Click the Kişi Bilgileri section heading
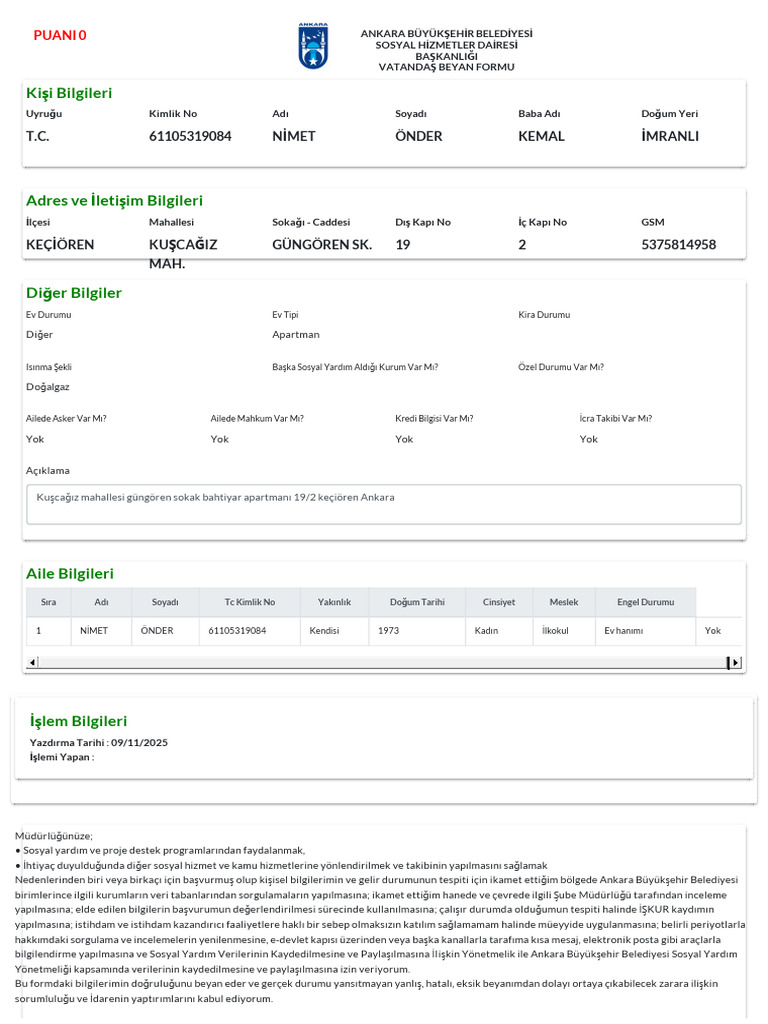The width and height of the screenshot is (768, 1024). 69,93
